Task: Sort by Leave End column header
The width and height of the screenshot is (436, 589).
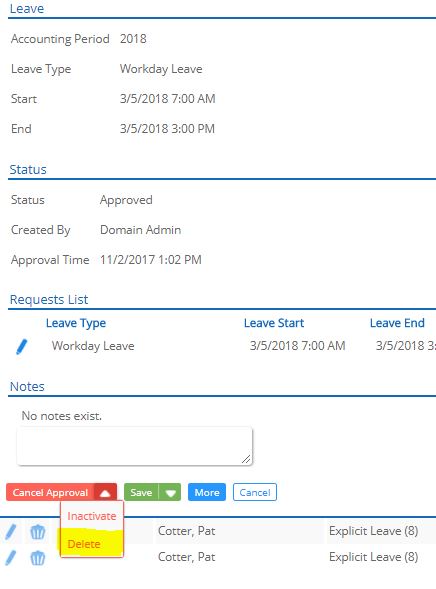Action: pyautogui.click(x=397, y=323)
